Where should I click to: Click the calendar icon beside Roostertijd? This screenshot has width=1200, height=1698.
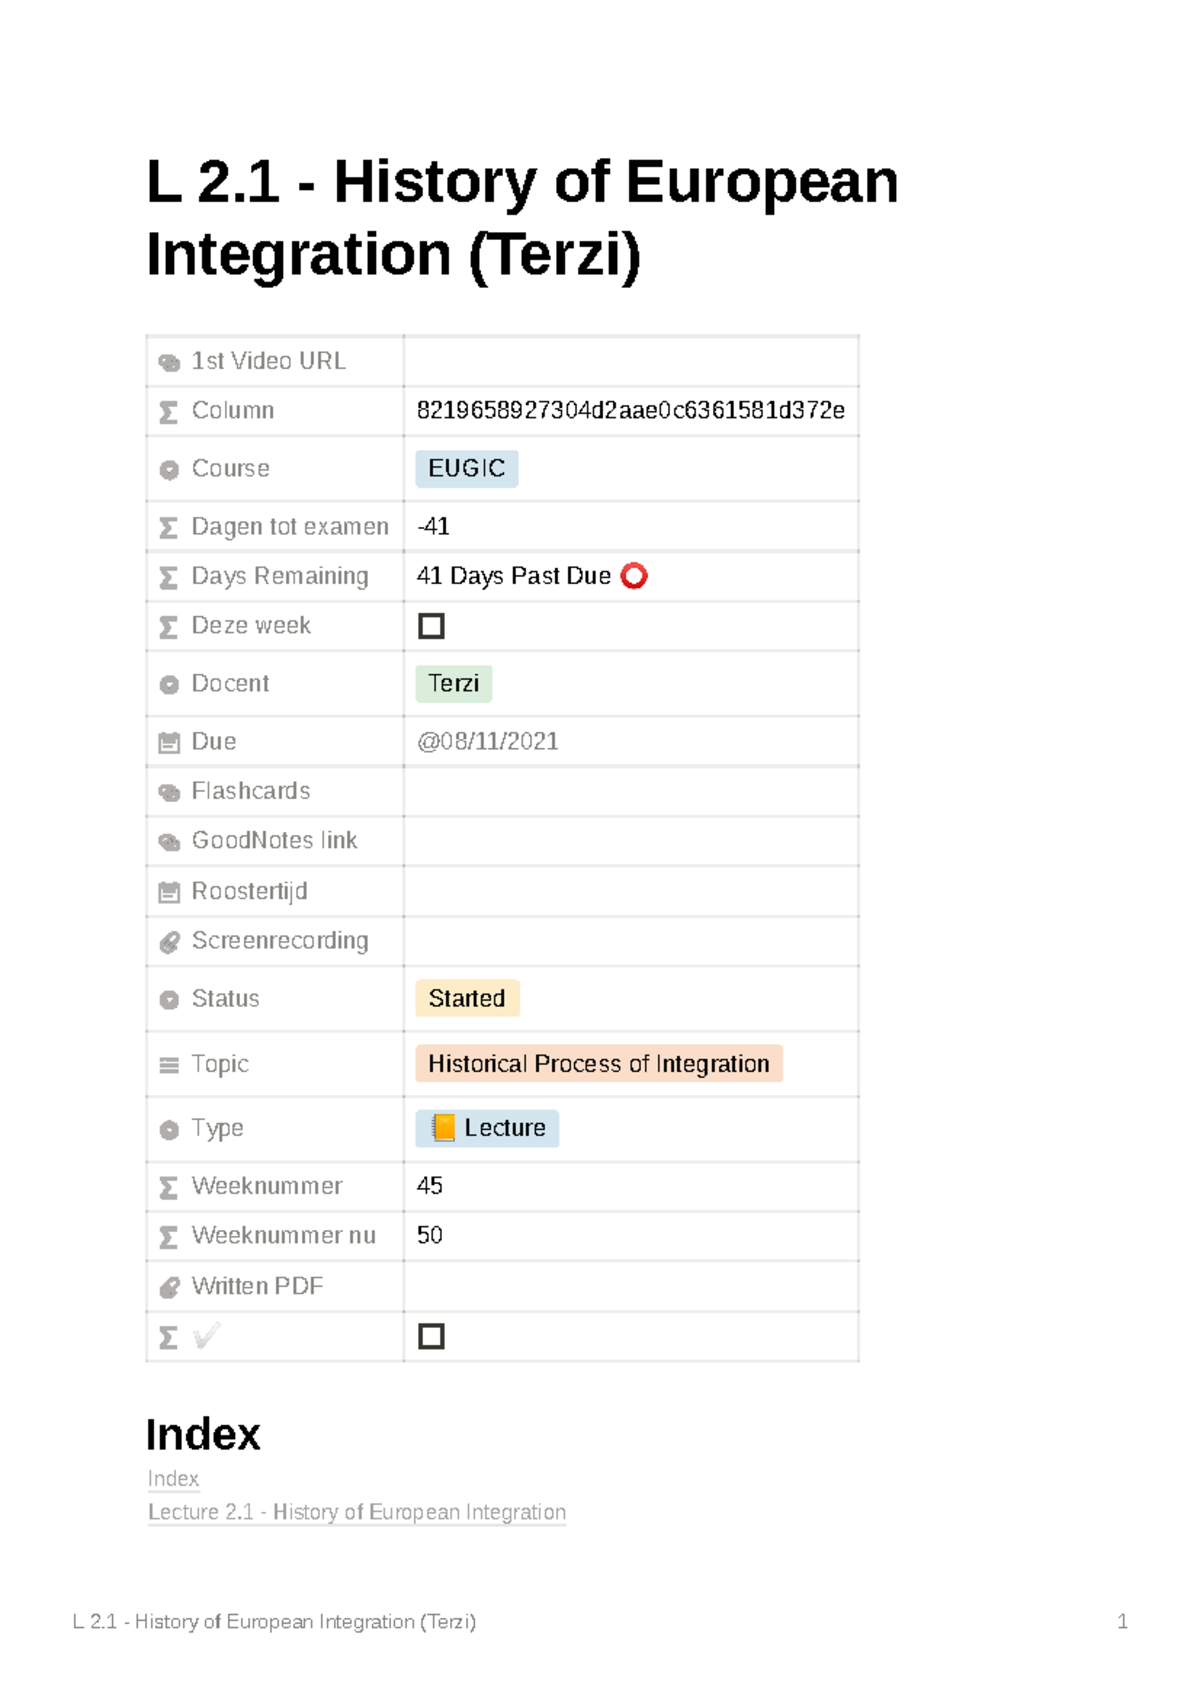coord(169,892)
